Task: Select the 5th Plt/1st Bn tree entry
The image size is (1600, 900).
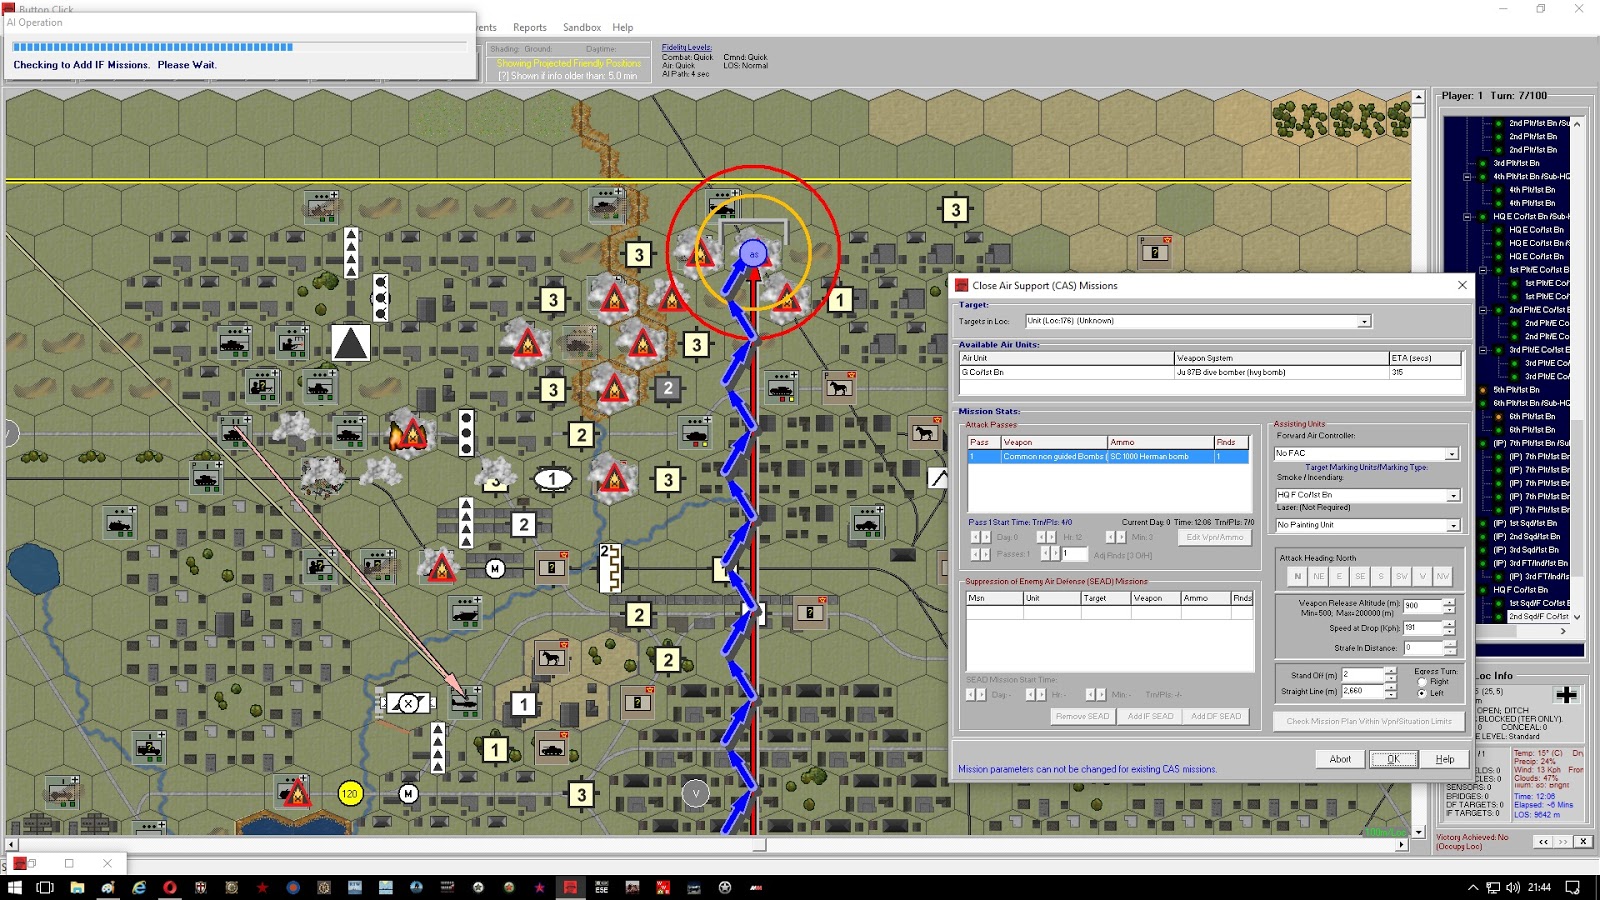Action: click(x=1516, y=390)
